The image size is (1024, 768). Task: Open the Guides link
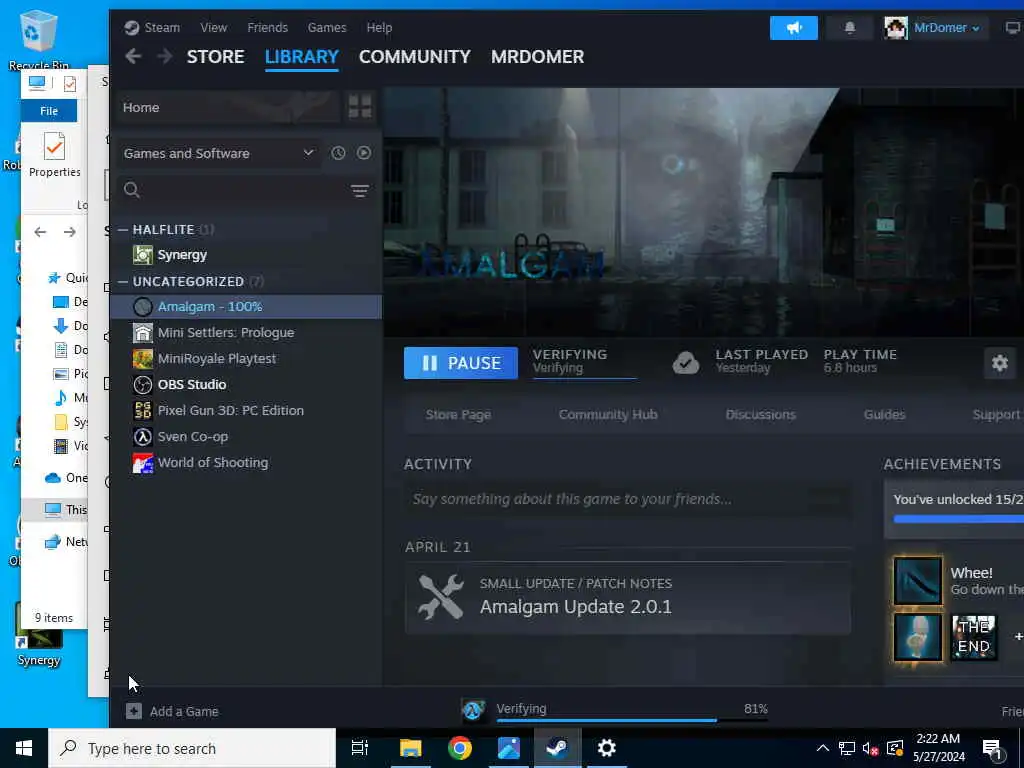tap(884, 415)
